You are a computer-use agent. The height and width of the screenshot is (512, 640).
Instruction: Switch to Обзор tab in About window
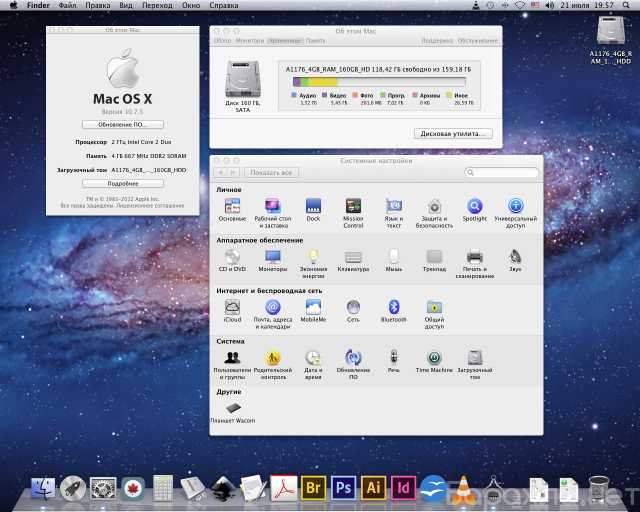[x=222, y=41]
